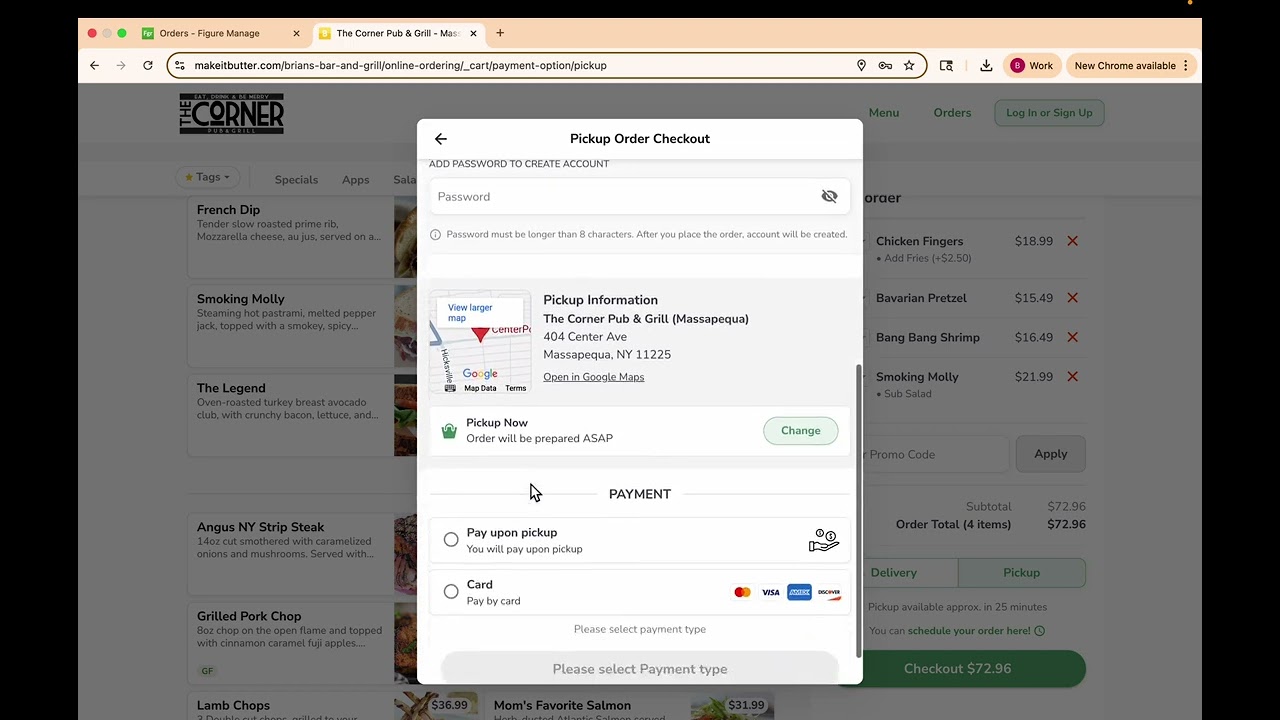Select Card payment radio button
Image resolution: width=1280 pixels, height=720 pixels.
451,592
